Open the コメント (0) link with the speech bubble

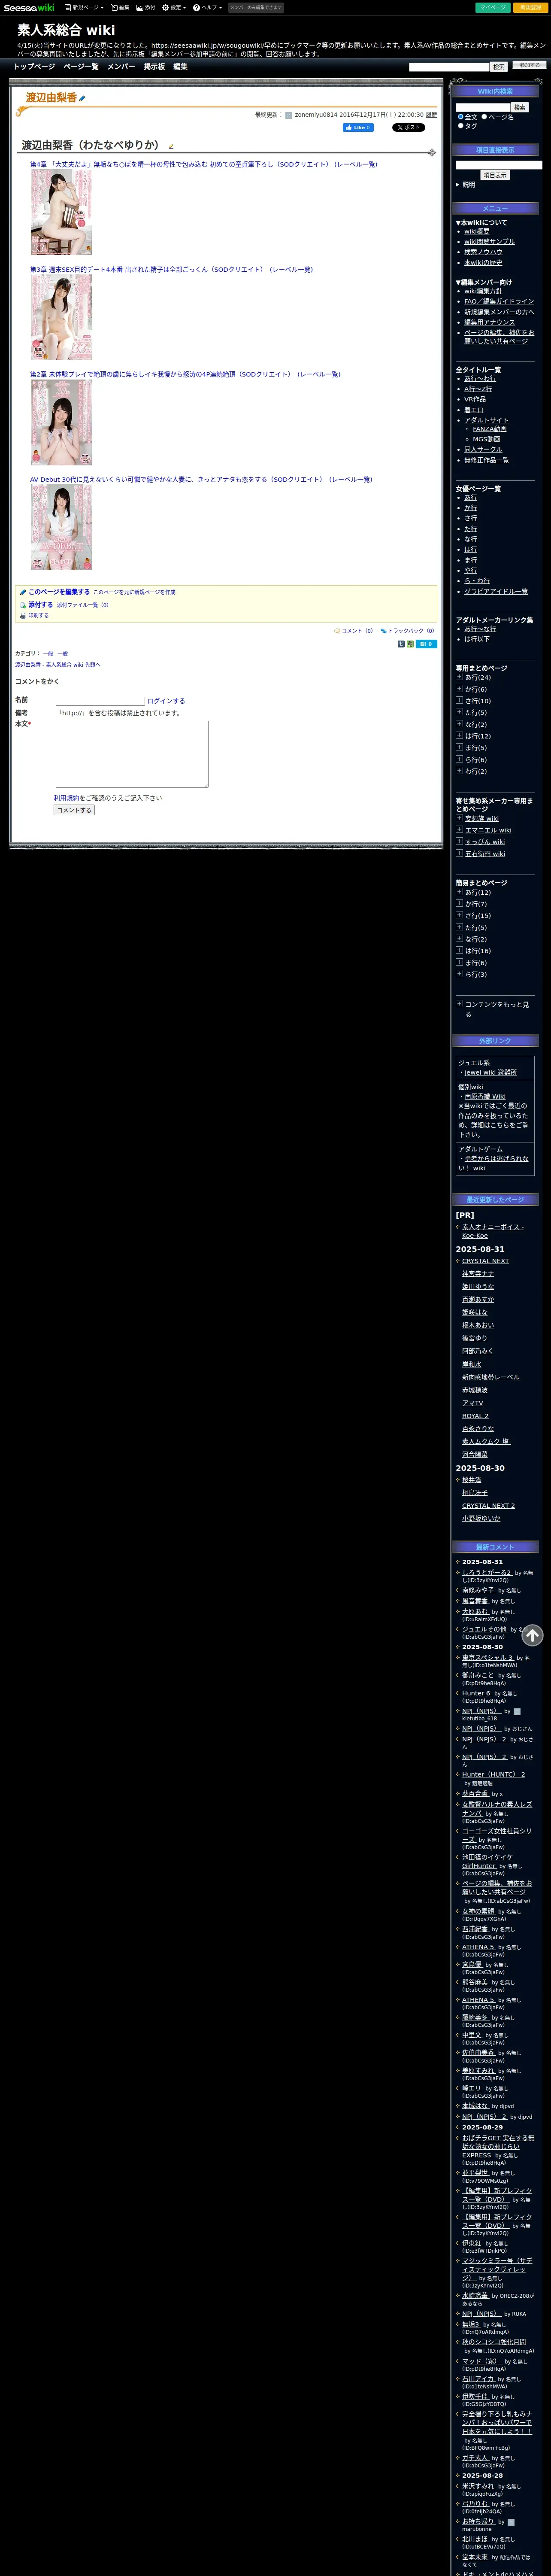(x=353, y=631)
